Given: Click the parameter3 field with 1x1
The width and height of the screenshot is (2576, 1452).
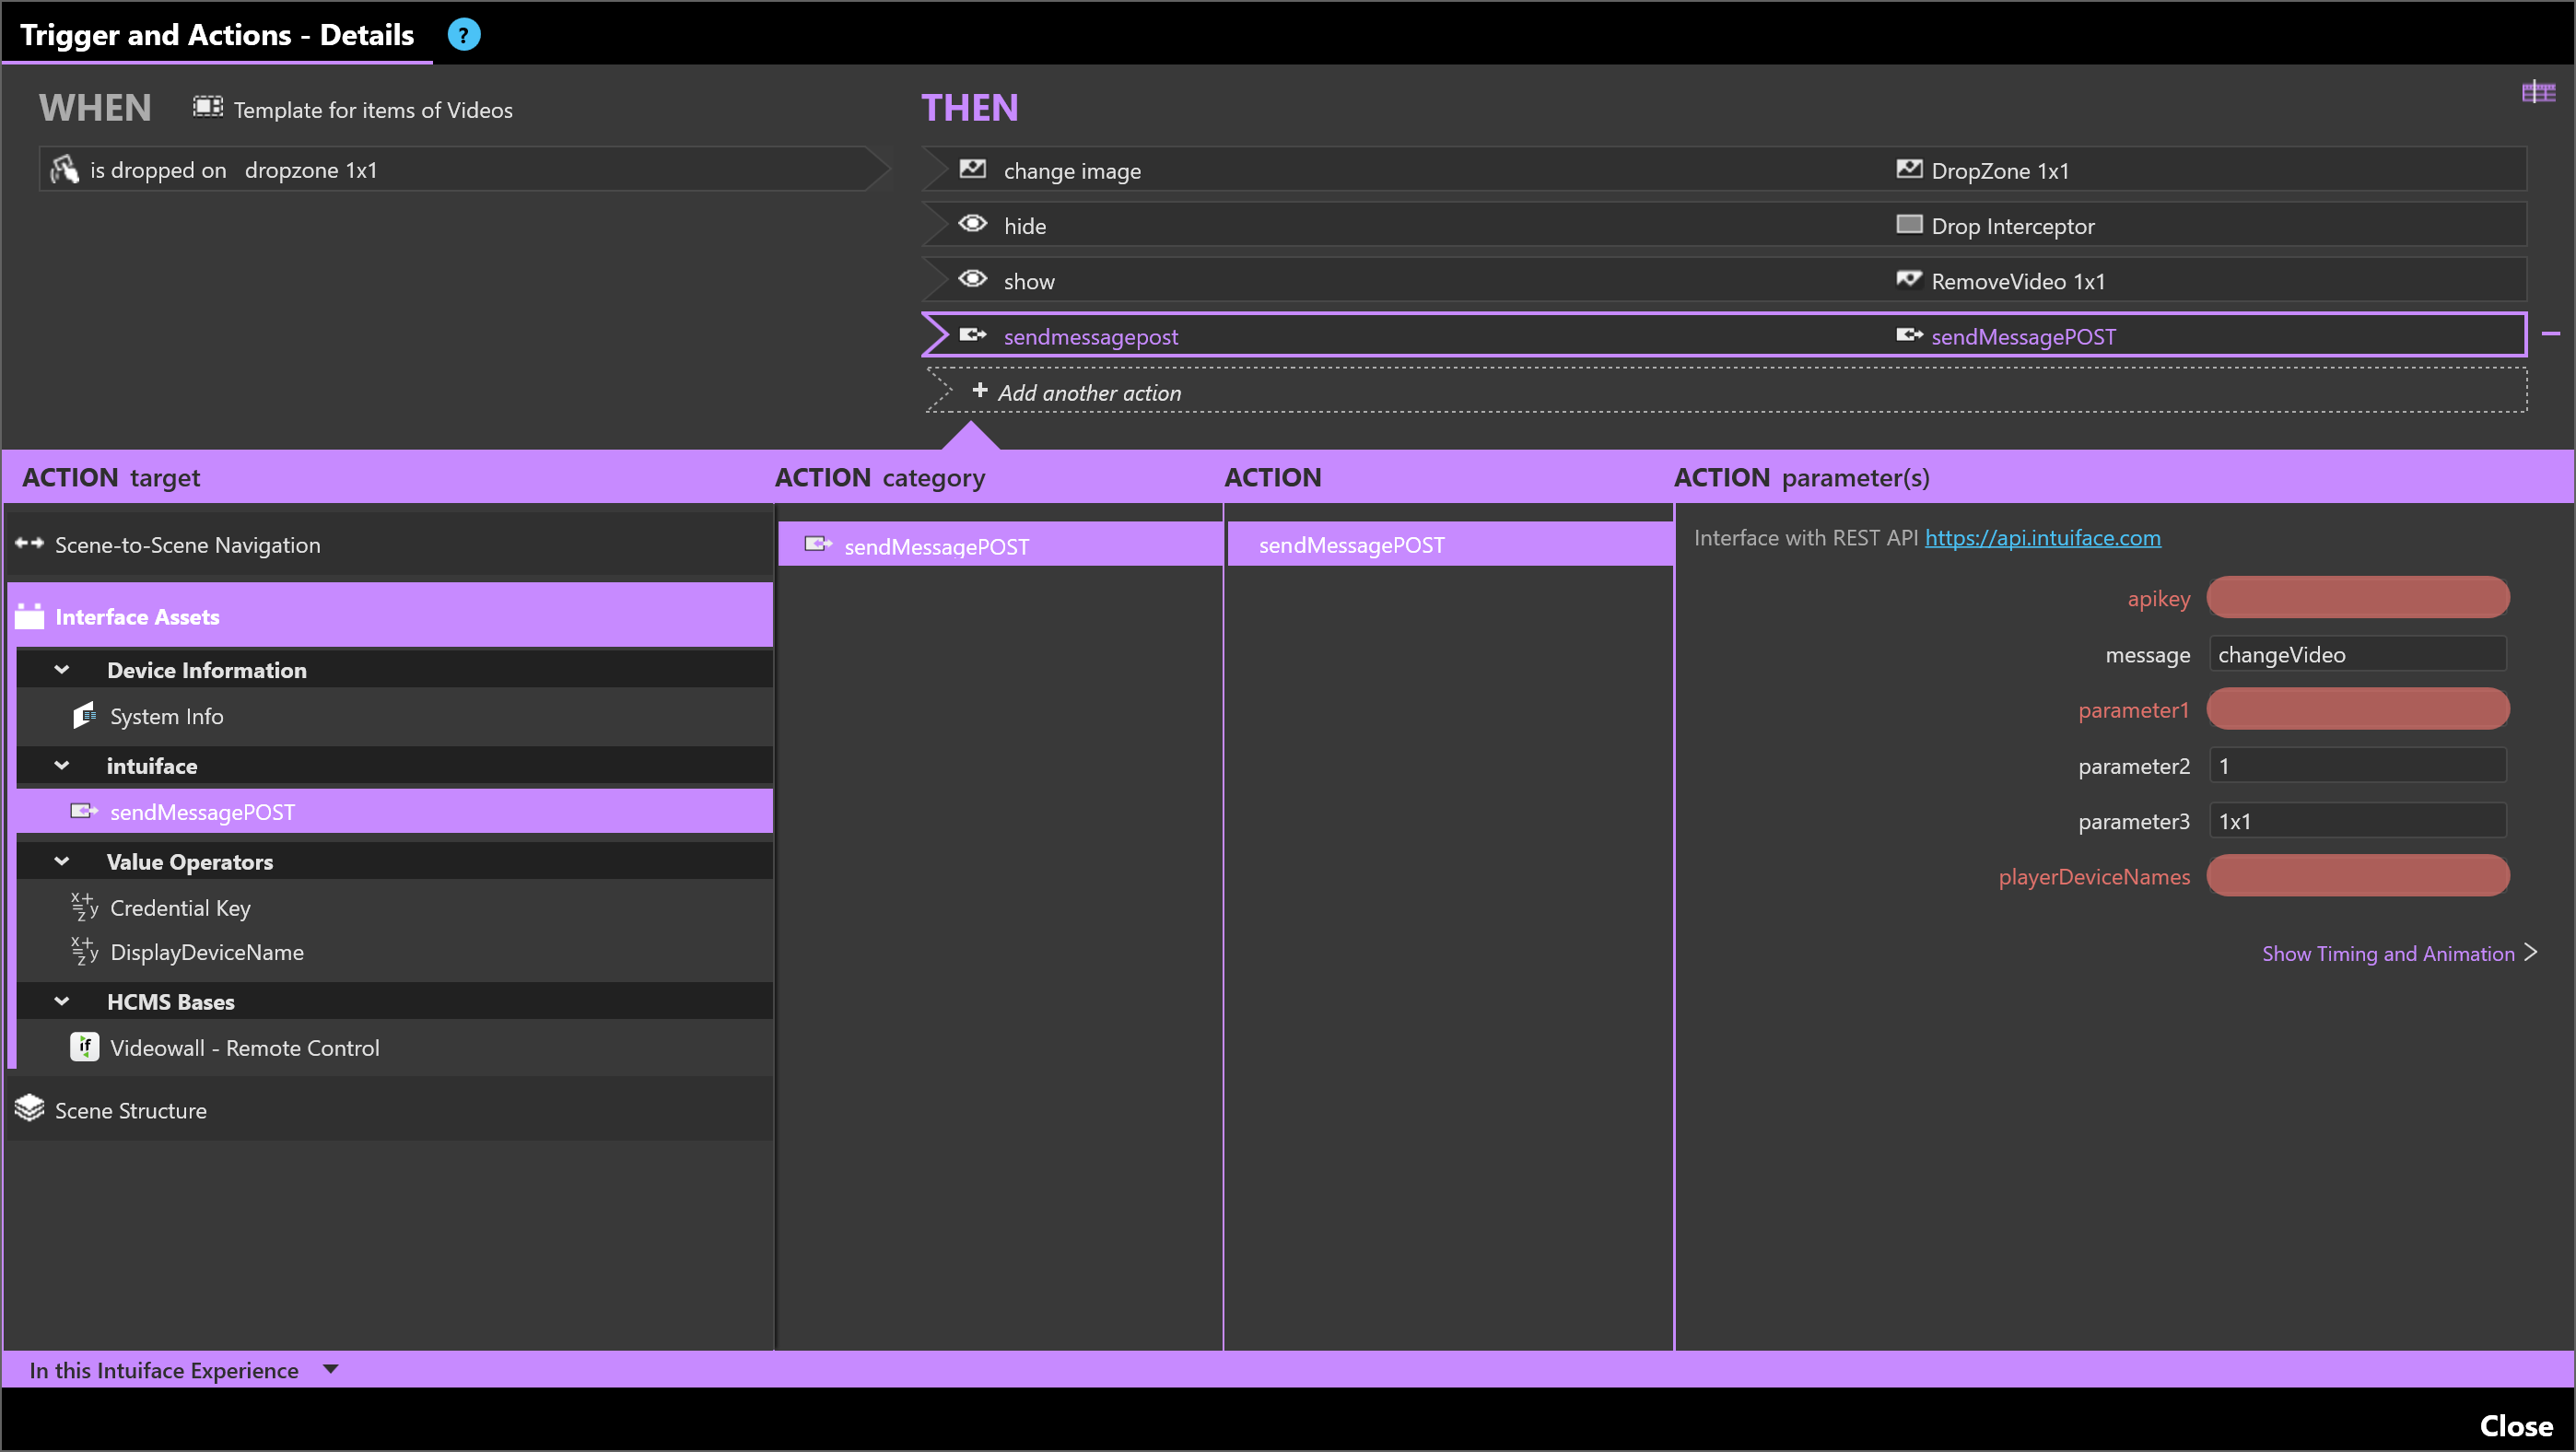Looking at the screenshot, I should point(2357,821).
